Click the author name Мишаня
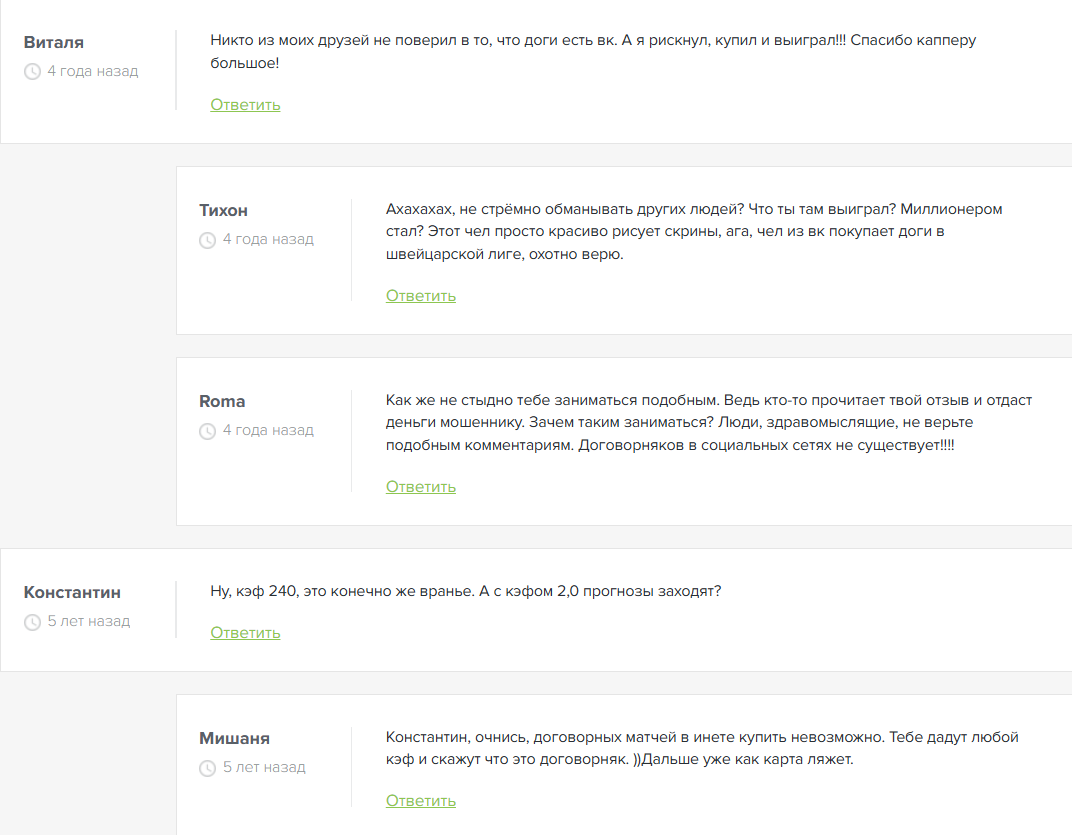 coord(235,738)
